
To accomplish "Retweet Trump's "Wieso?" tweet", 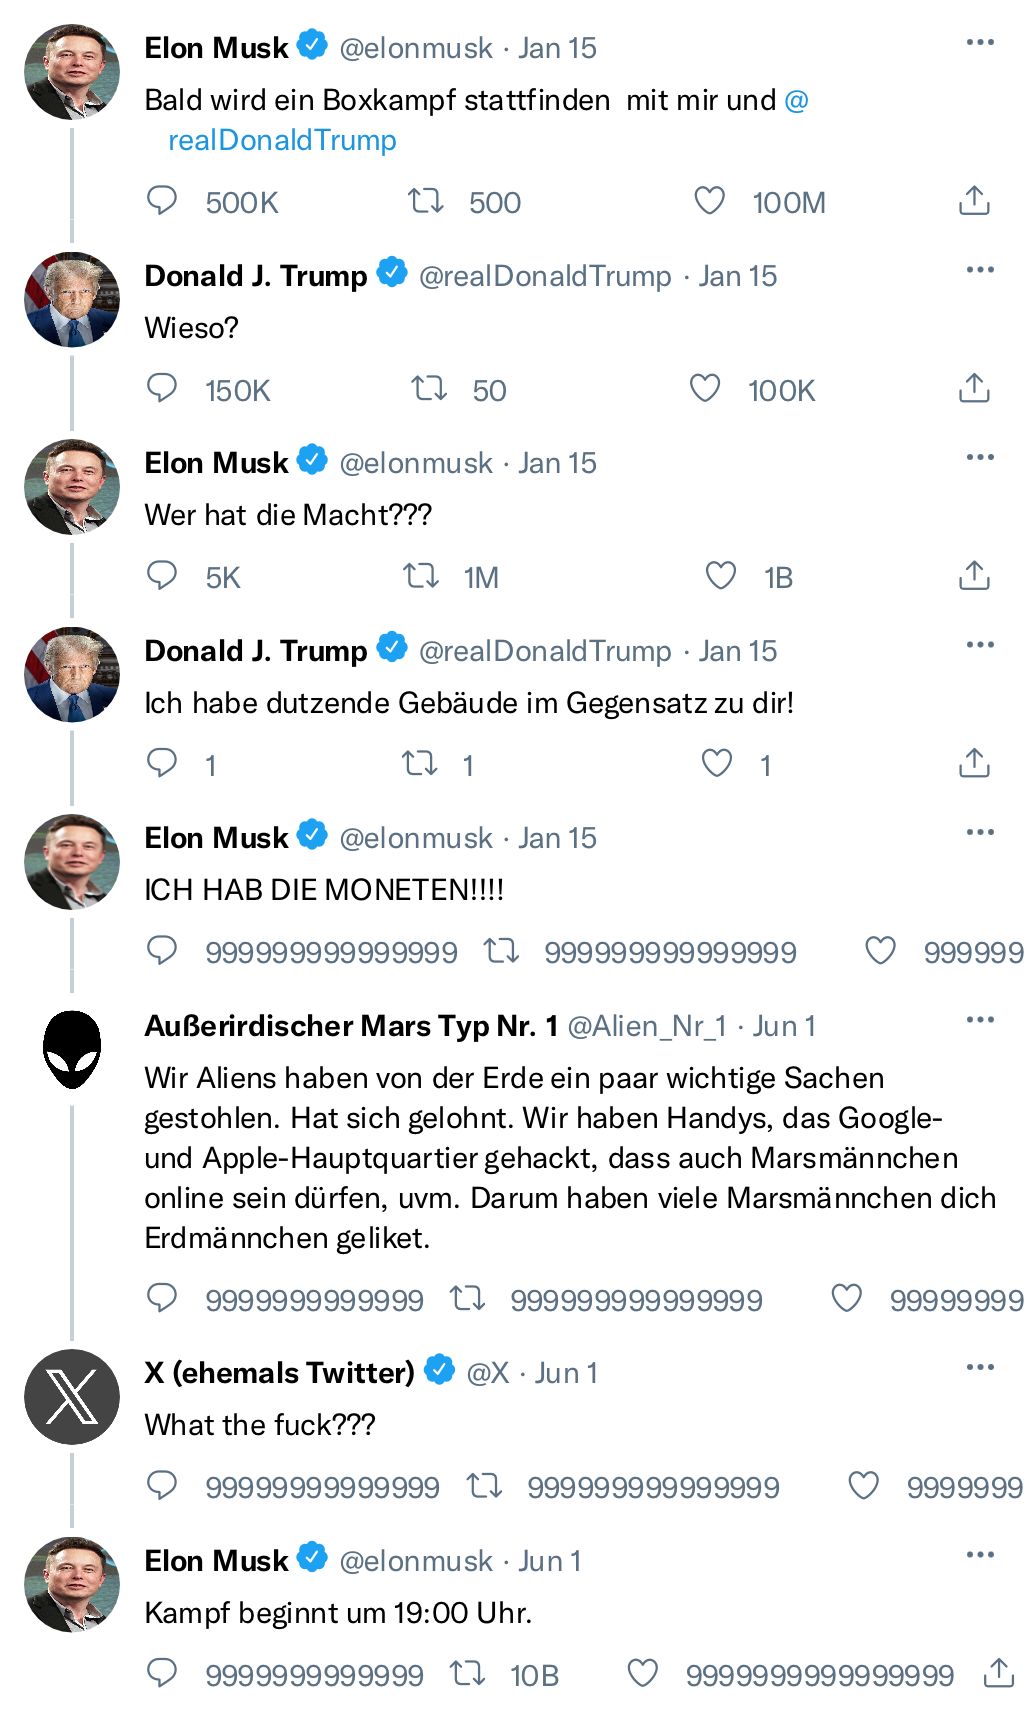I will (429, 388).
